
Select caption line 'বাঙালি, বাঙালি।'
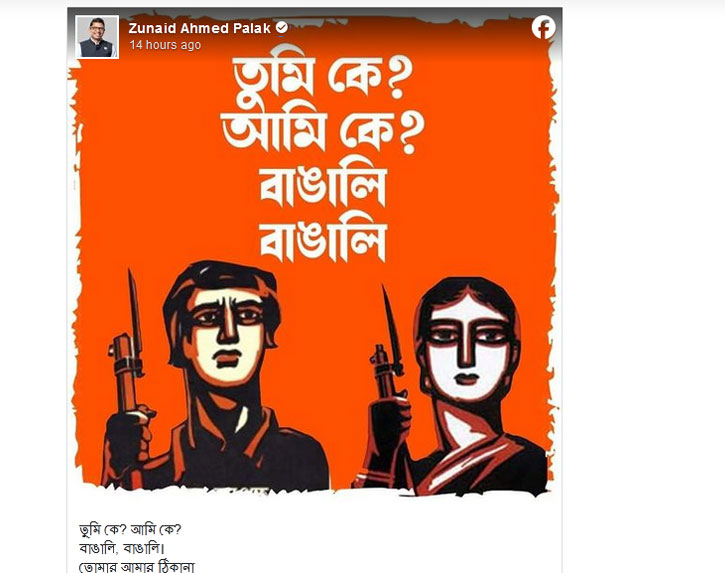coord(122,548)
